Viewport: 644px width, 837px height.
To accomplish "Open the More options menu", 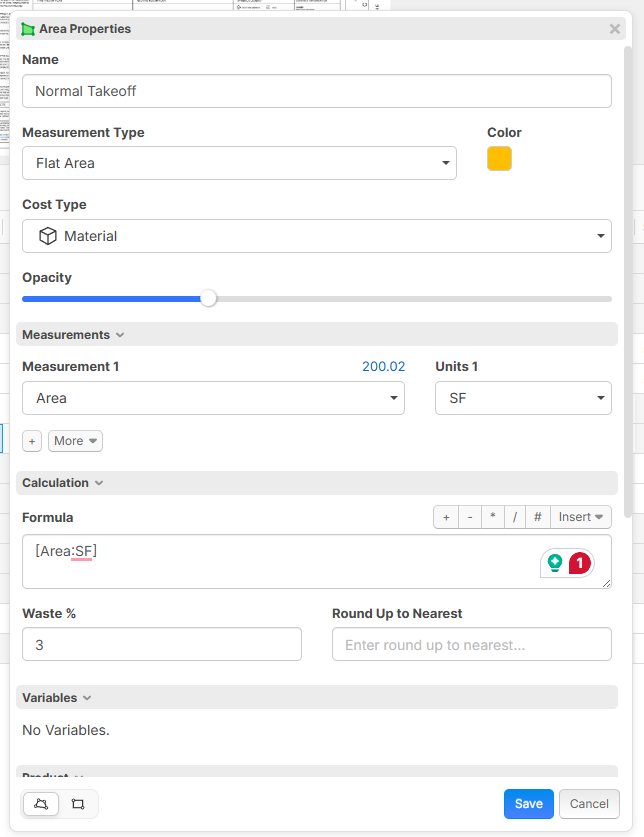I will (x=75, y=441).
